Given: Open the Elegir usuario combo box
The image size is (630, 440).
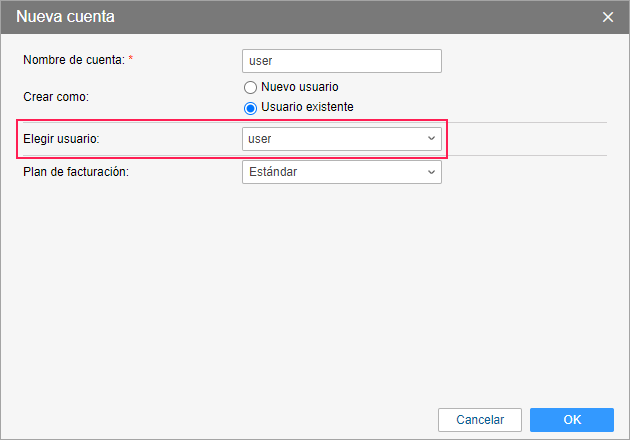Looking at the screenshot, I should click(341, 139).
